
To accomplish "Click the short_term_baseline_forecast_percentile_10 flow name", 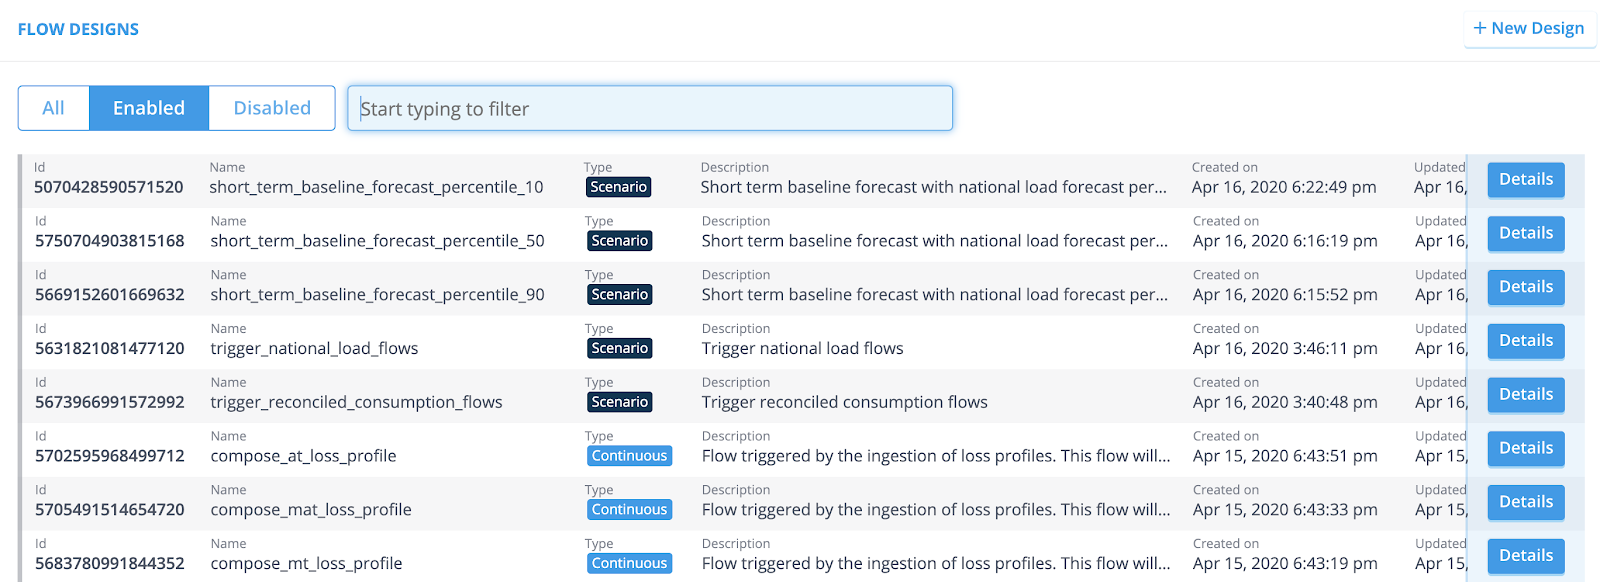I will point(376,187).
